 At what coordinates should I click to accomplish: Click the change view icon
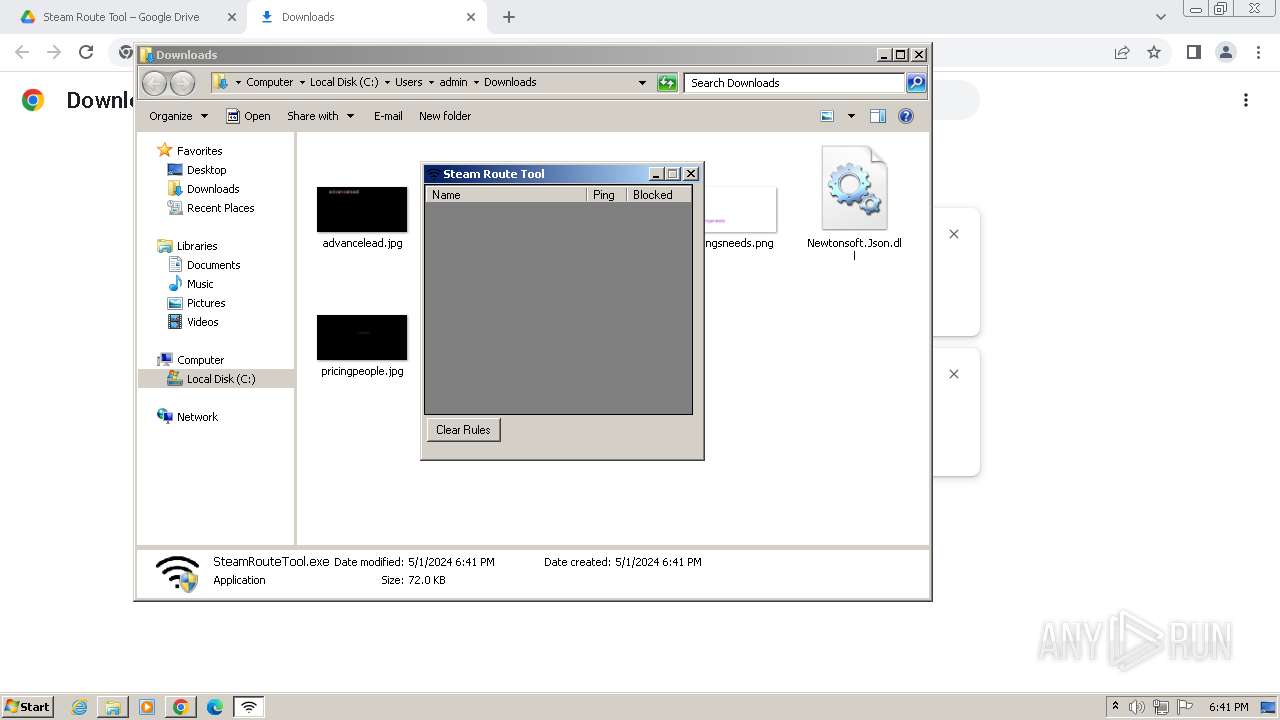point(827,116)
